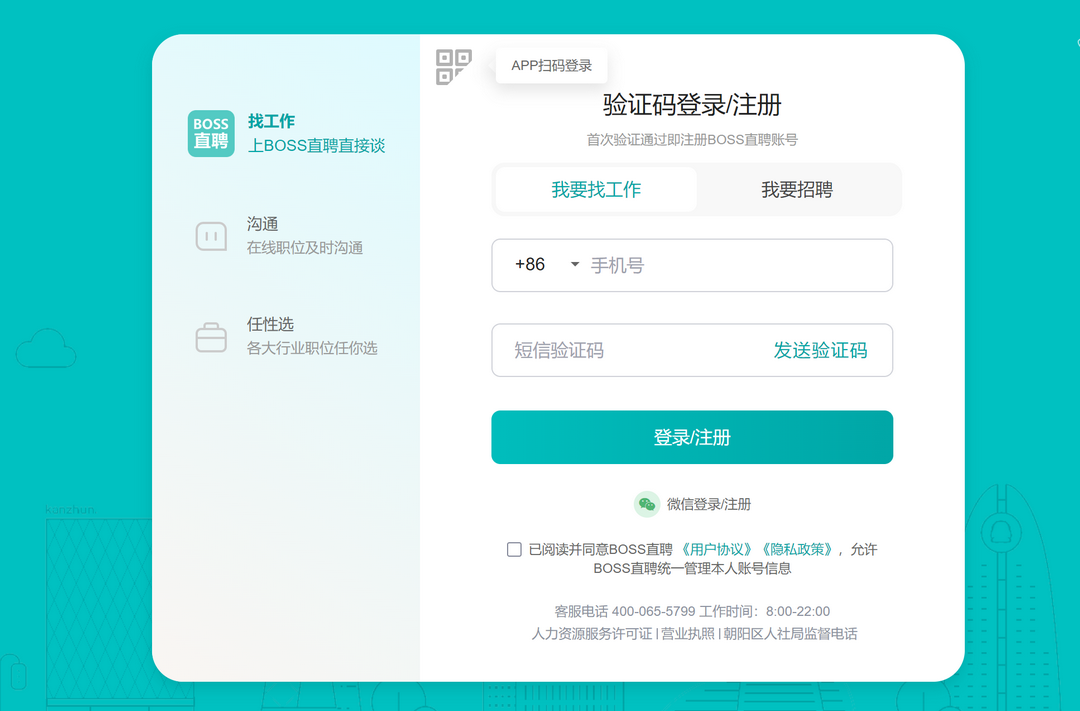Click the QR code login icon
This screenshot has height=711, width=1080.
[x=454, y=67]
